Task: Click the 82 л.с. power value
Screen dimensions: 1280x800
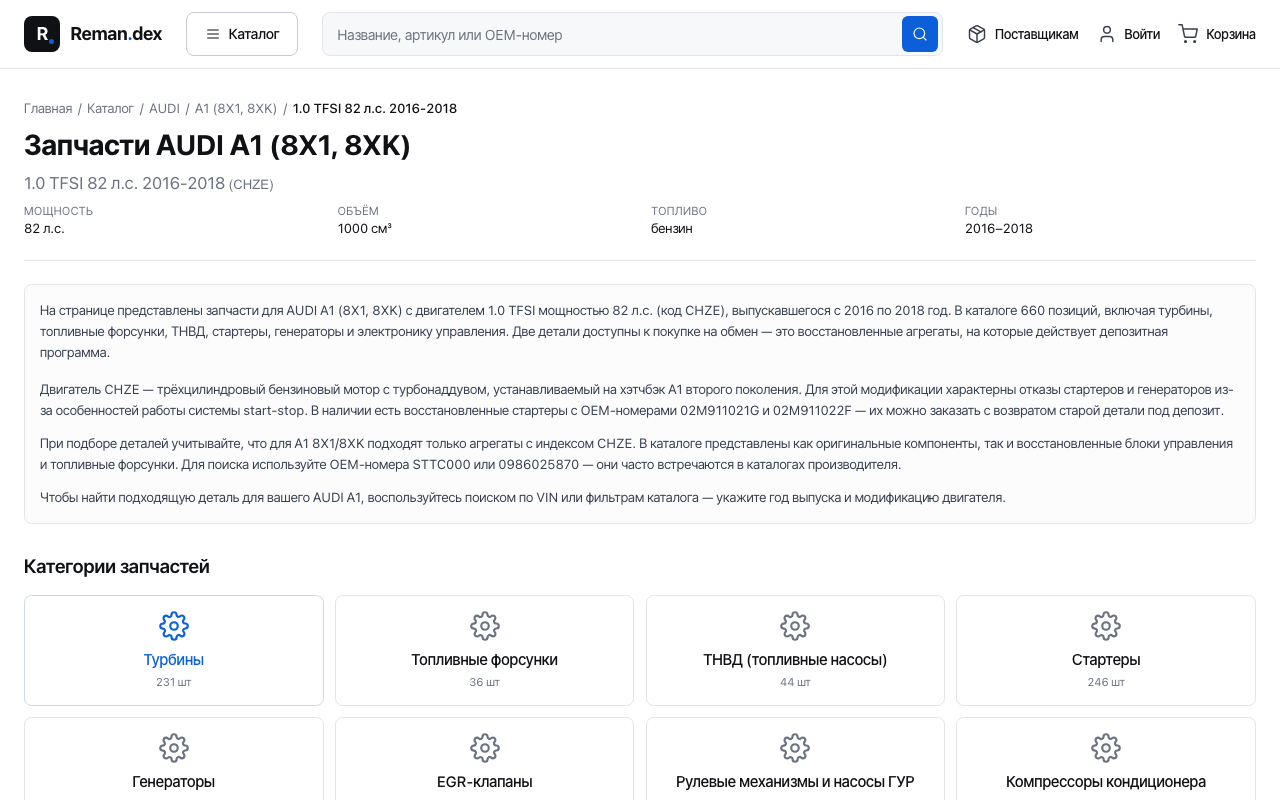Action: 44,228
